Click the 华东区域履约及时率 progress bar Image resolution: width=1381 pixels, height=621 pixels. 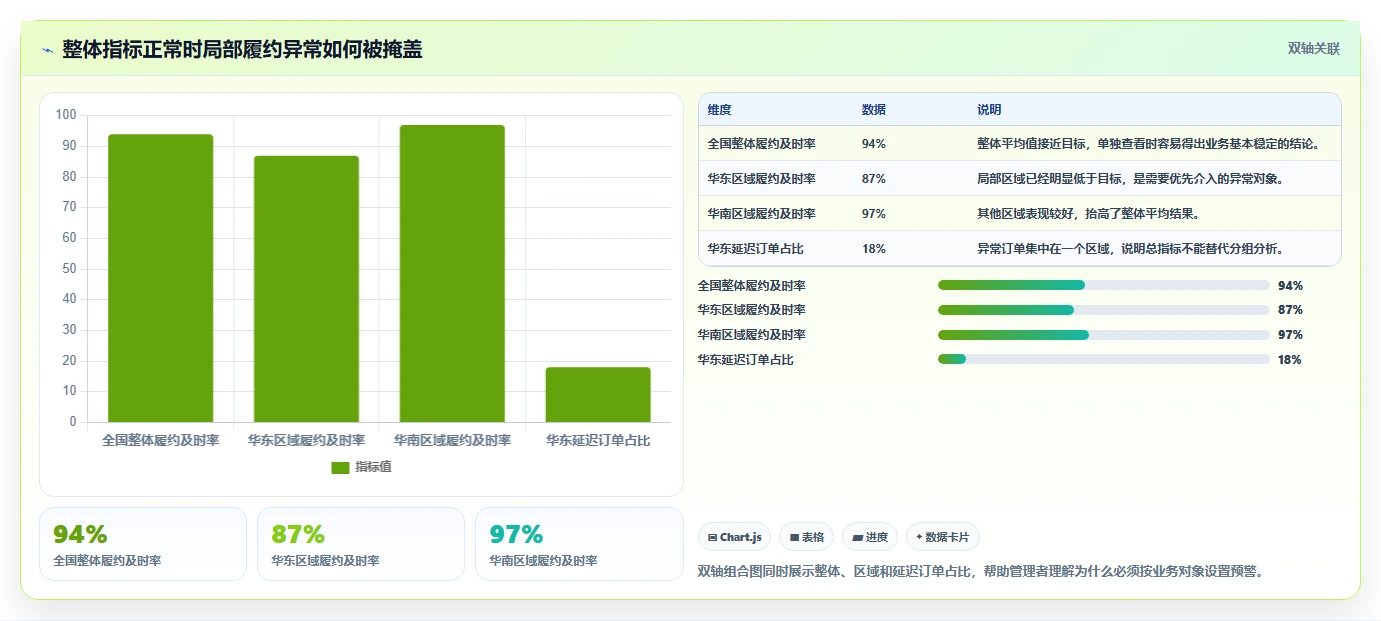(x=1104, y=310)
